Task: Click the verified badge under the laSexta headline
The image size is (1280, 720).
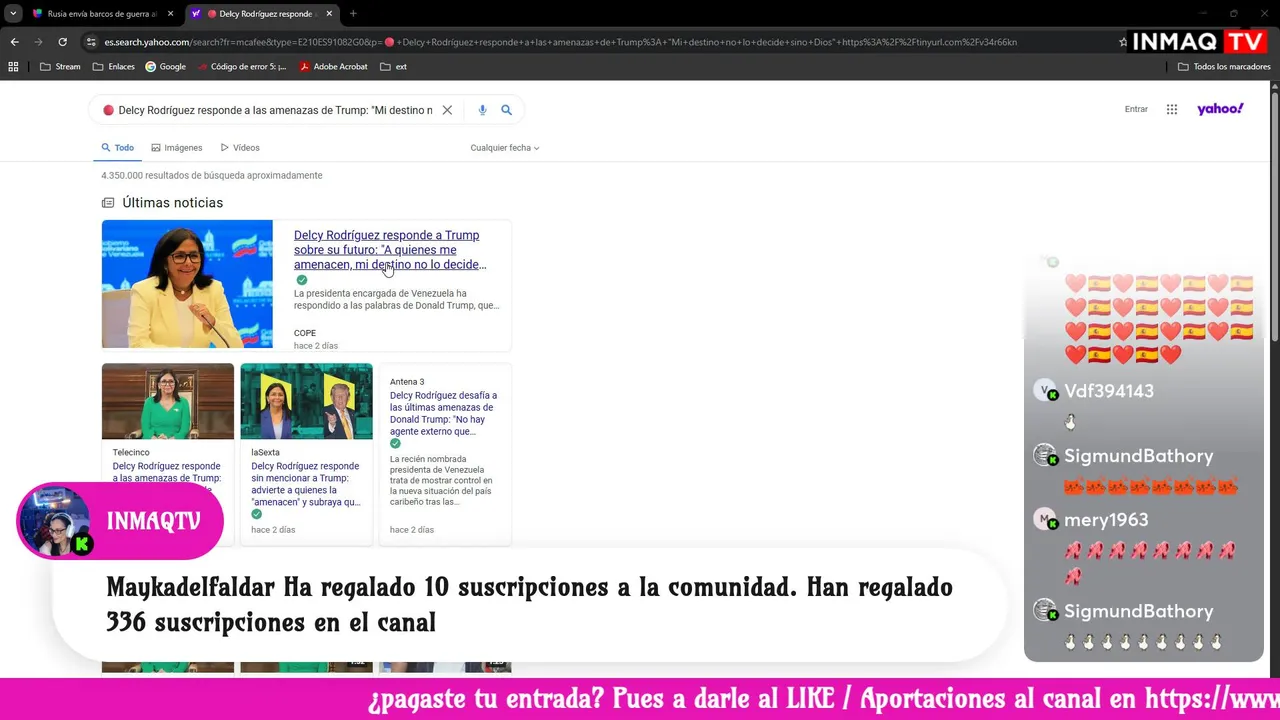Action: 257,514
